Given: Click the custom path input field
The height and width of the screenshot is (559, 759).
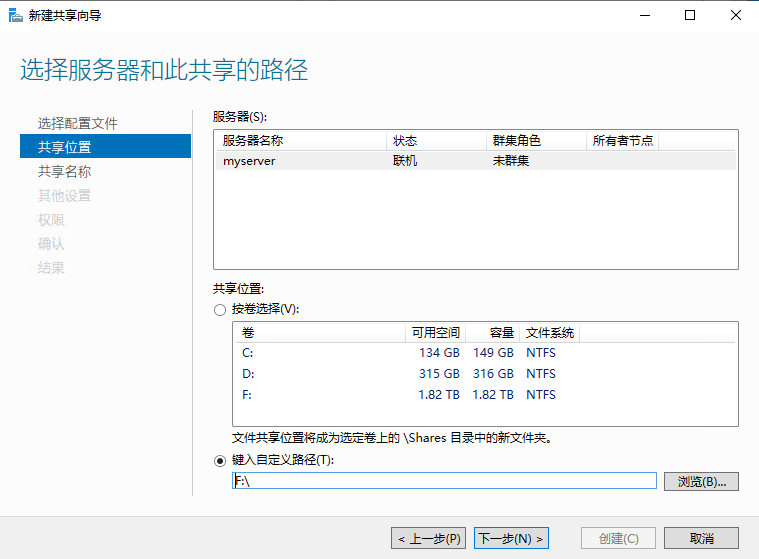Looking at the screenshot, I should pos(444,481).
